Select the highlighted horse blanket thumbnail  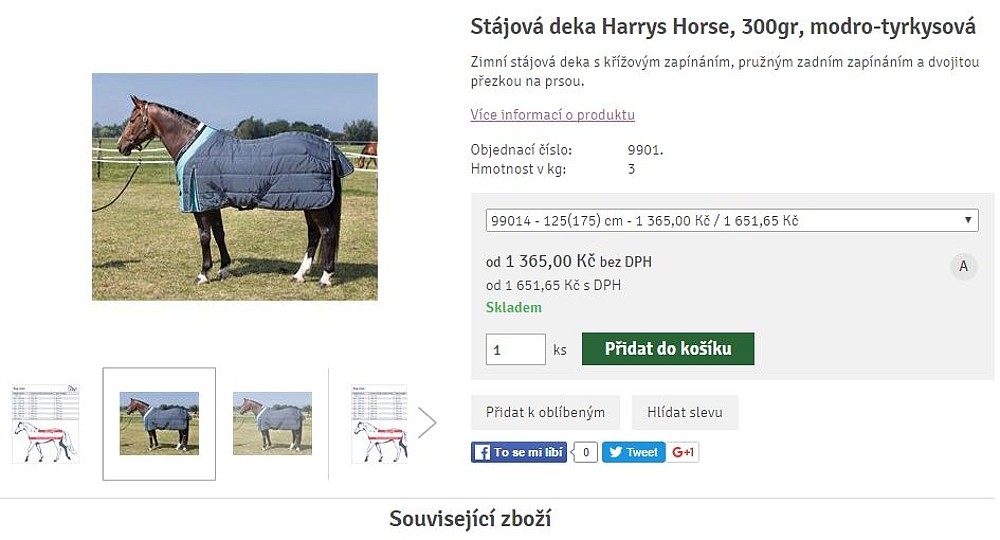tap(159, 423)
